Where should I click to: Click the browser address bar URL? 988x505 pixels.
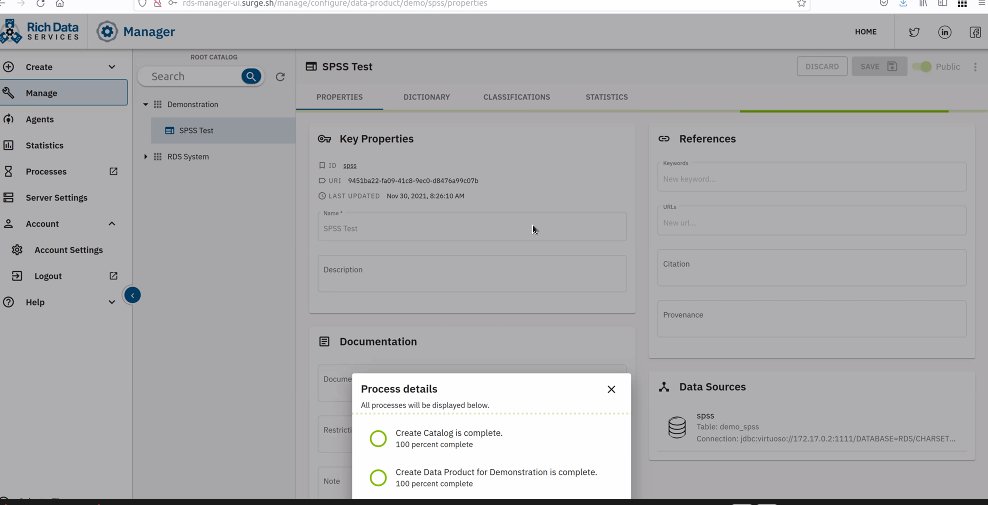335,3
